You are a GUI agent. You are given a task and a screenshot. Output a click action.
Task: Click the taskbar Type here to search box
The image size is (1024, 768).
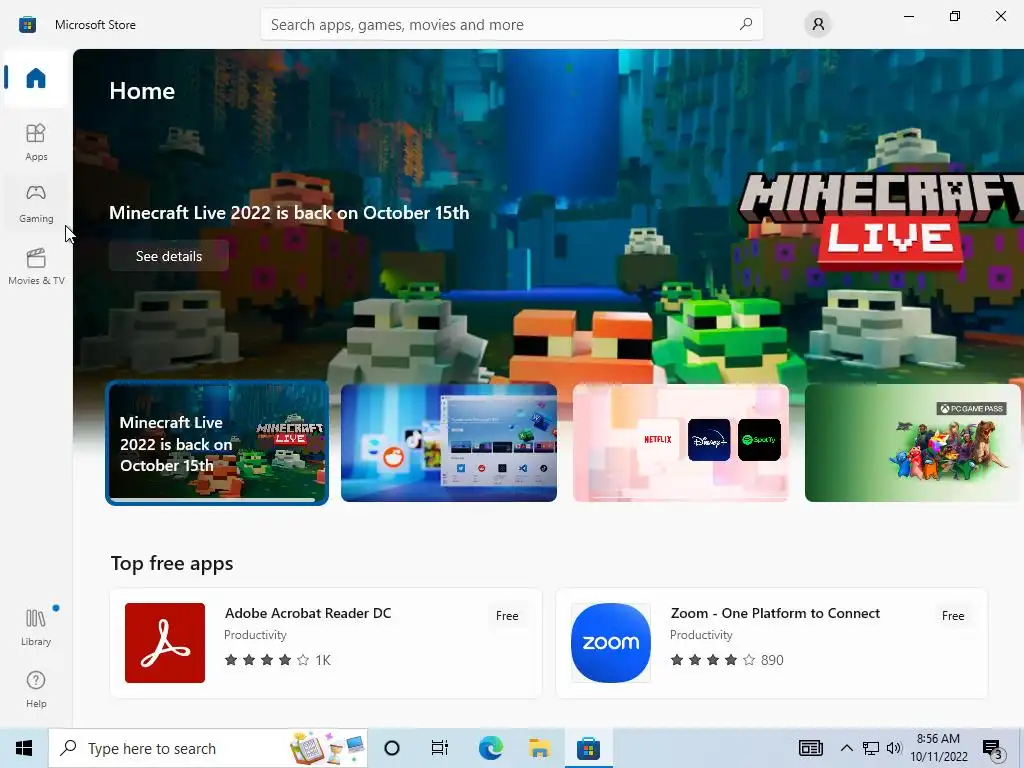[x=208, y=748]
